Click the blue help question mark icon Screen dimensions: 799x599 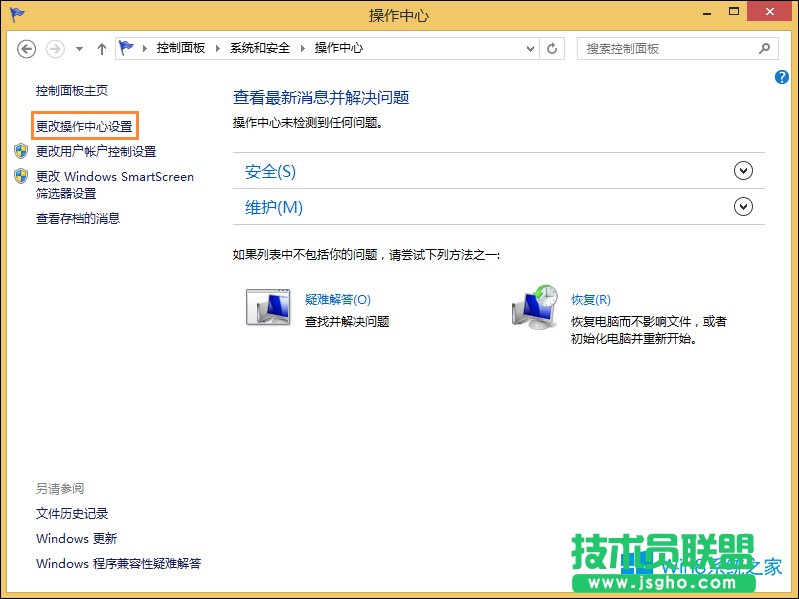pyautogui.click(x=782, y=77)
